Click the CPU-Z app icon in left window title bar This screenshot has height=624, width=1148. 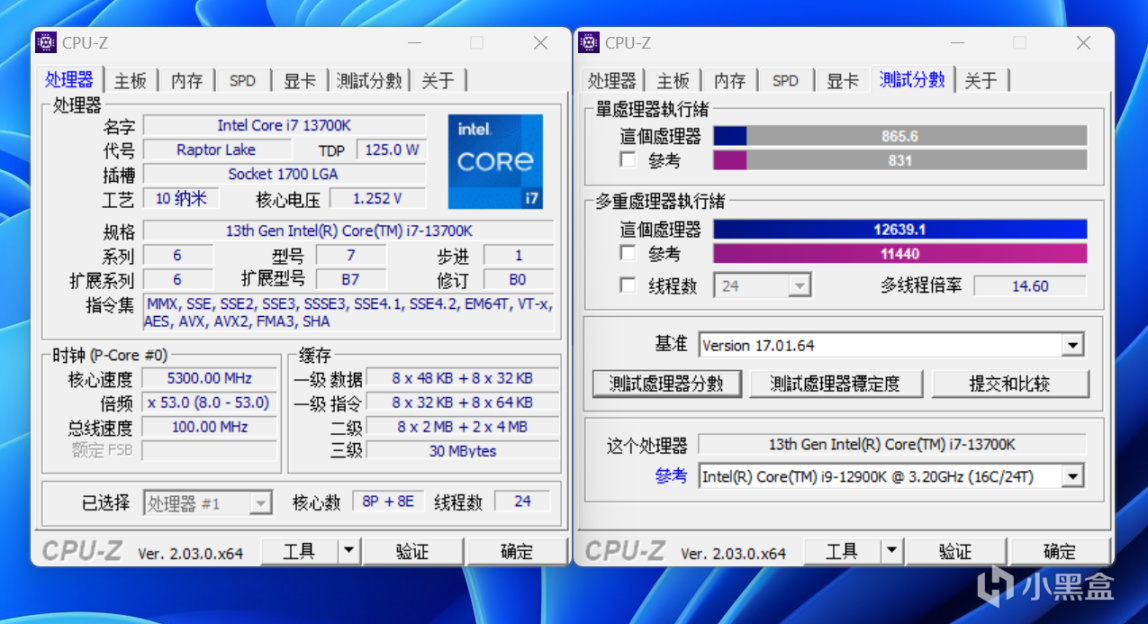click(45, 42)
